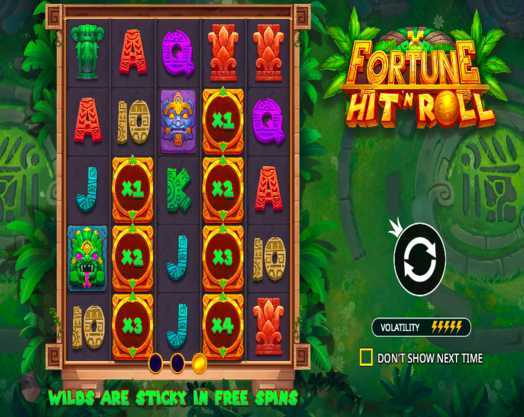Select the green K symbol
This screenshot has height=417, width=524.
click(178, 190)
